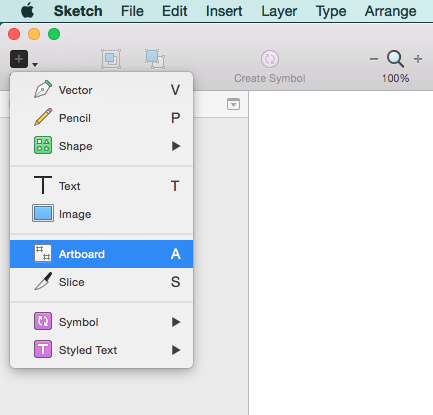Expand the Symbol submenu arrow
433x415 pixels.
click(176, 322)
